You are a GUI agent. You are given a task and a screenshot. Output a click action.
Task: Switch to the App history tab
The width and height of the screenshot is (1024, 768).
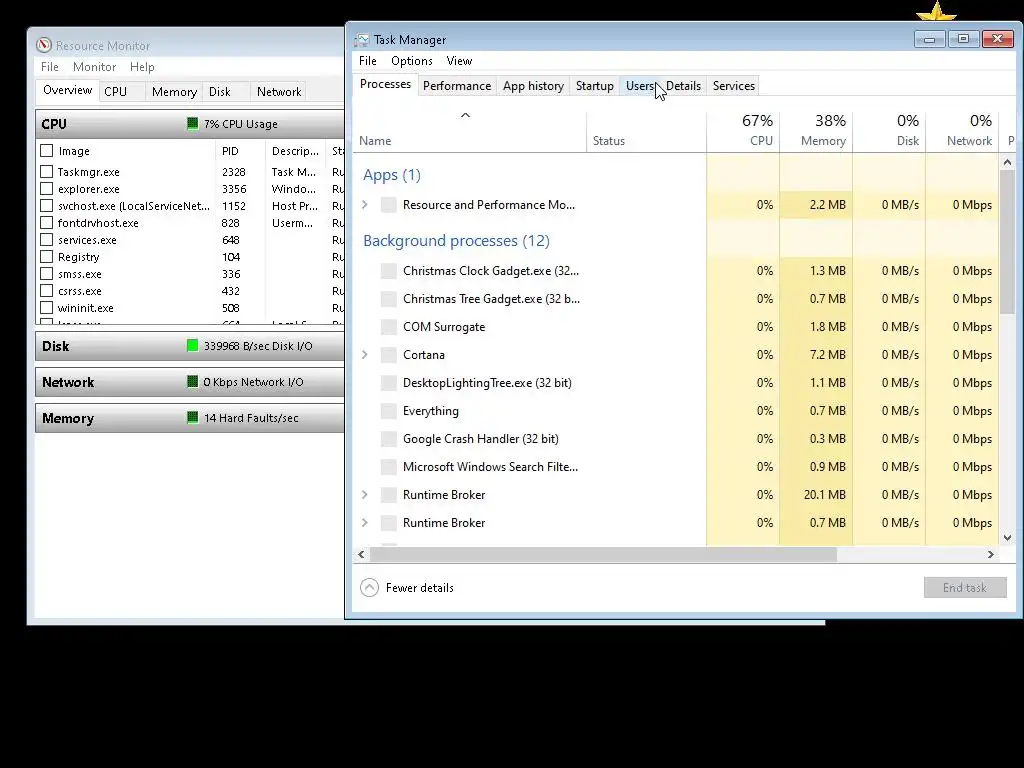[533, 86]
